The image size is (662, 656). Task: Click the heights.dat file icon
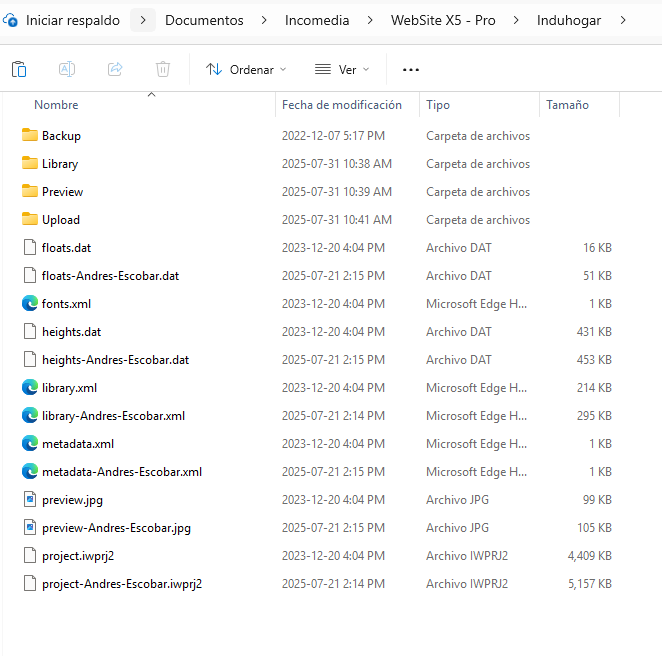pyautogui.click(x=30, y=331)
